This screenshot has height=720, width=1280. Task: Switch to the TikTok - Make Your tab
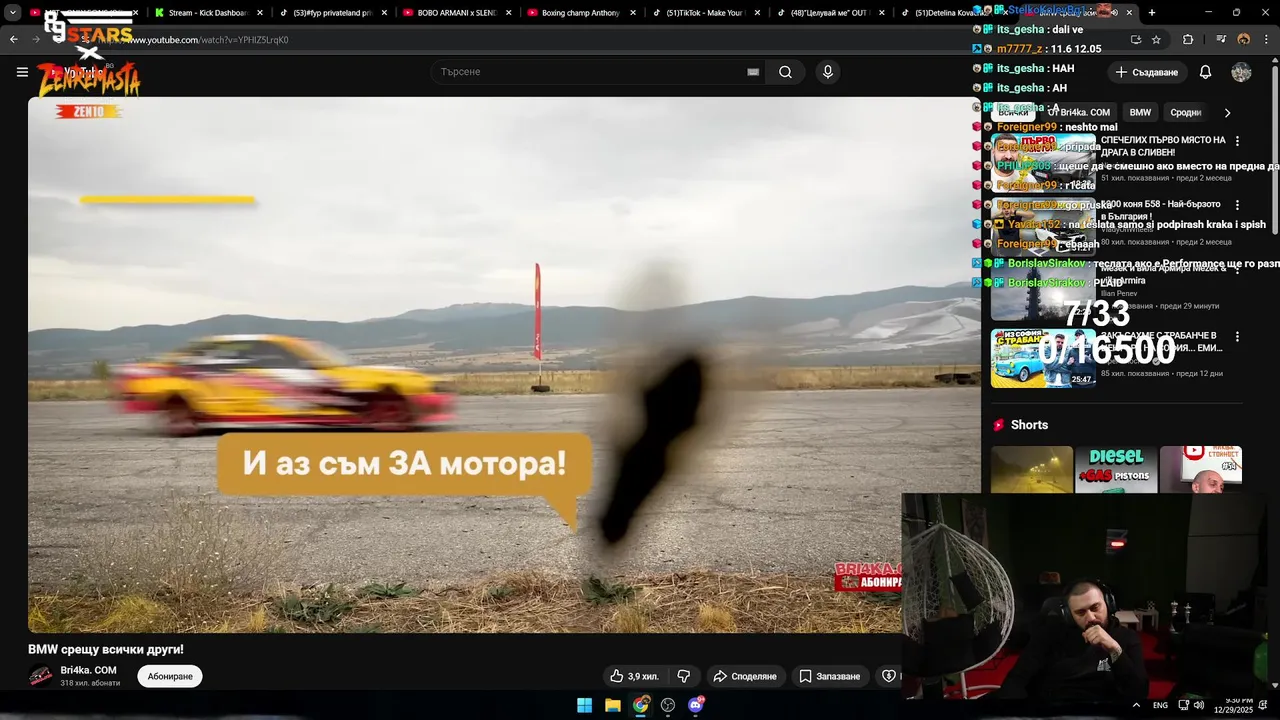(704, 13)
